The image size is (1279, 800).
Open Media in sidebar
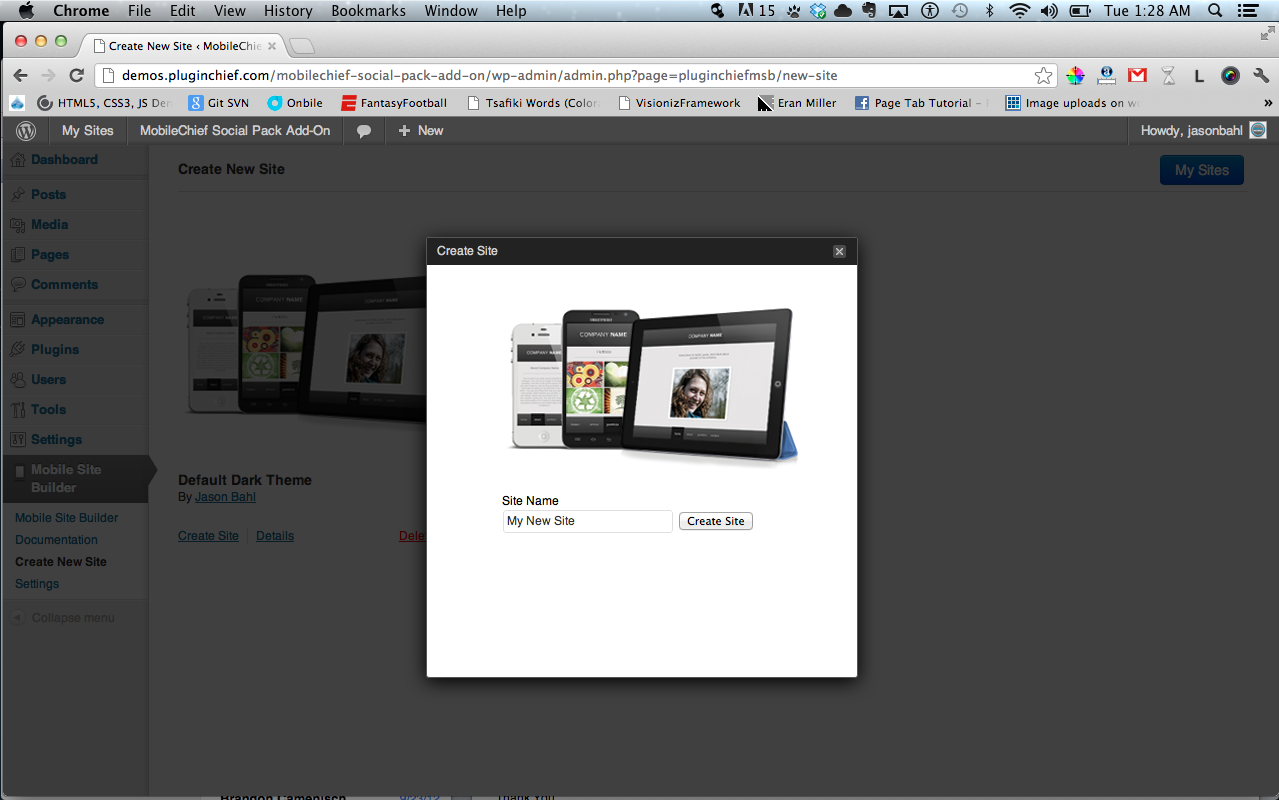coord(49,225)
